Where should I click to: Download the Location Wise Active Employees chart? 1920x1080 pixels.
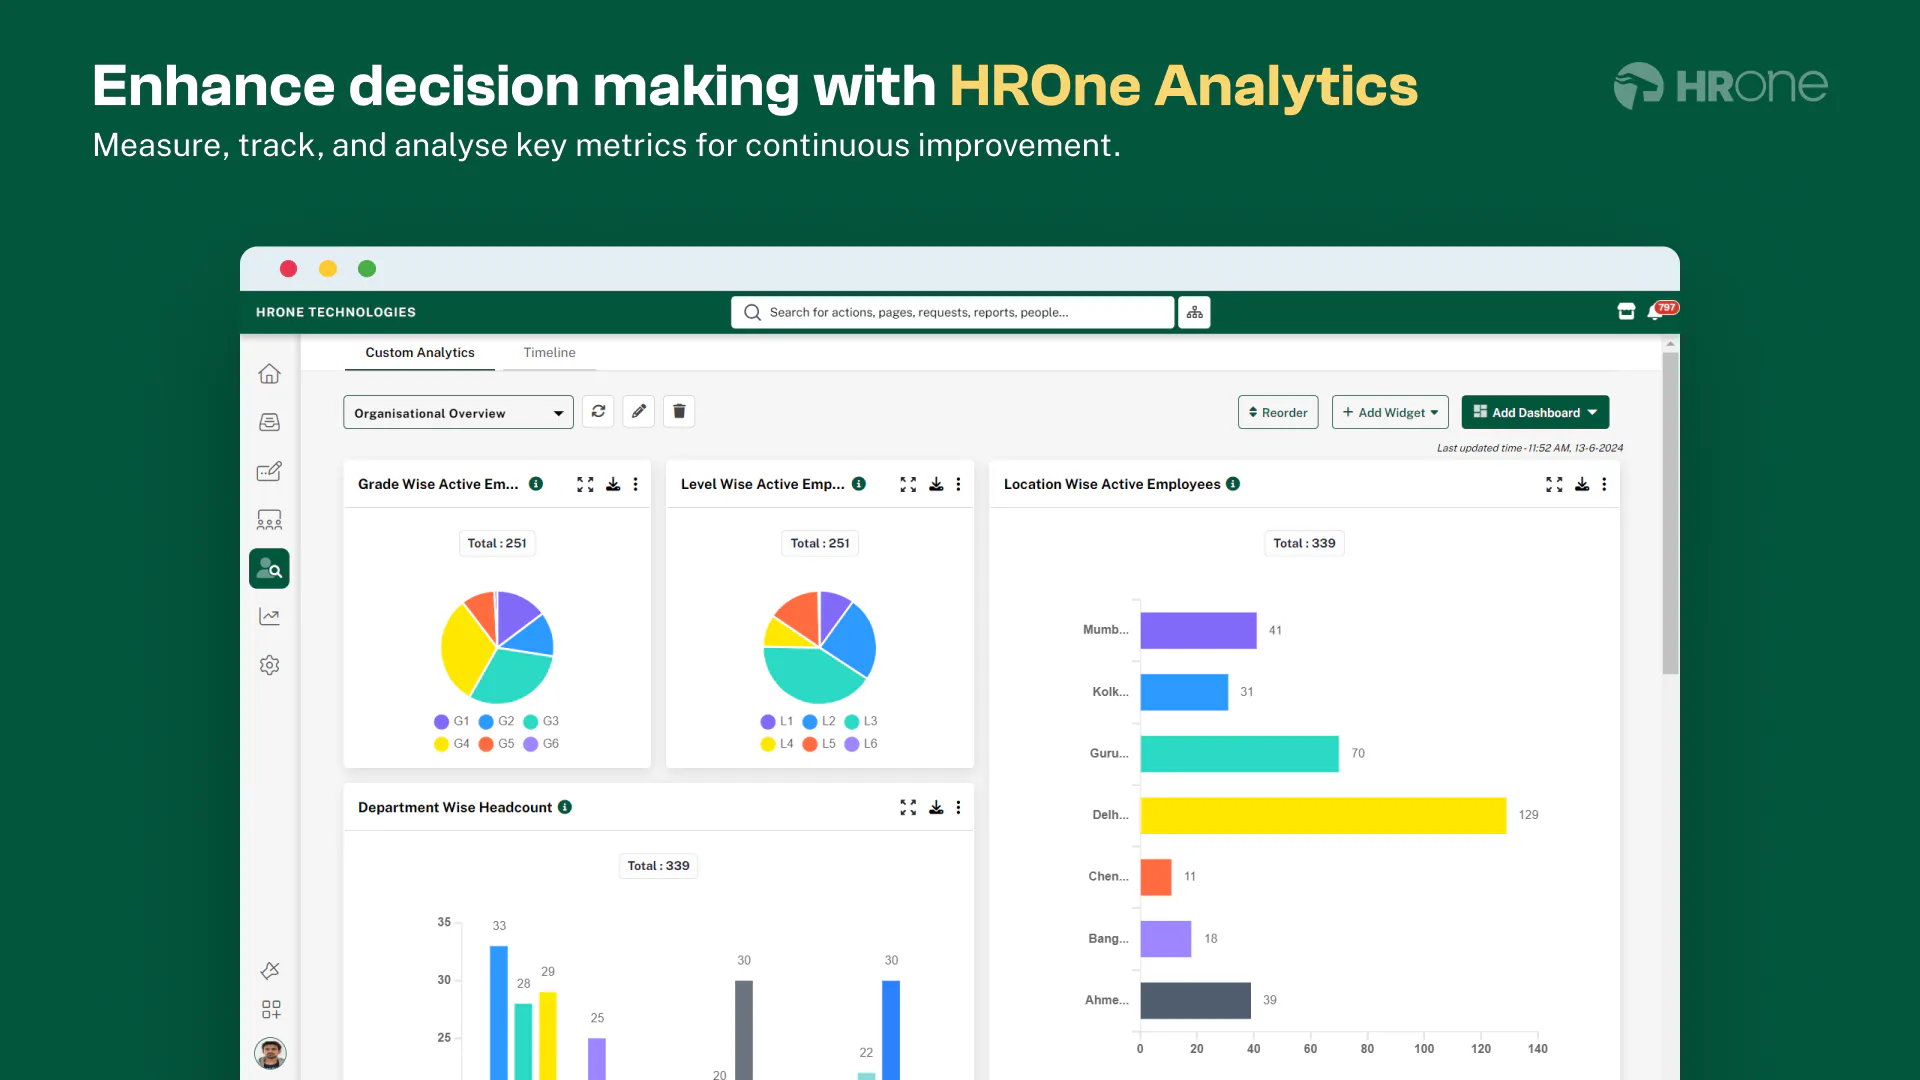click(1581, 484)
